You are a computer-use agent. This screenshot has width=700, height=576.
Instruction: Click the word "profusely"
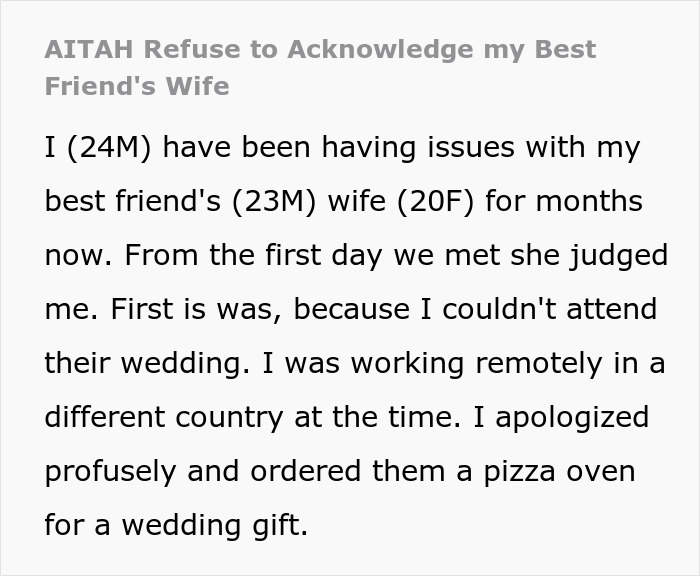point(110,472)
